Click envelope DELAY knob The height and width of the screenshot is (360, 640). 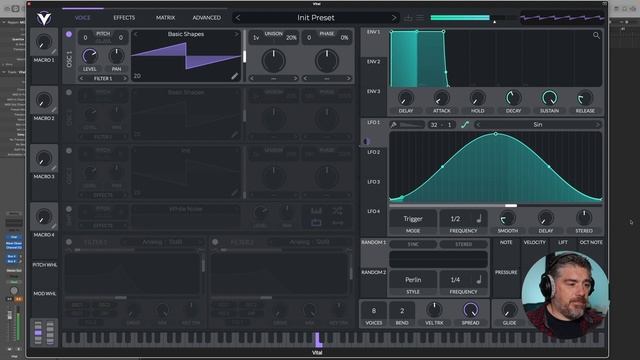pyautogui.click(x=405, y=98)
